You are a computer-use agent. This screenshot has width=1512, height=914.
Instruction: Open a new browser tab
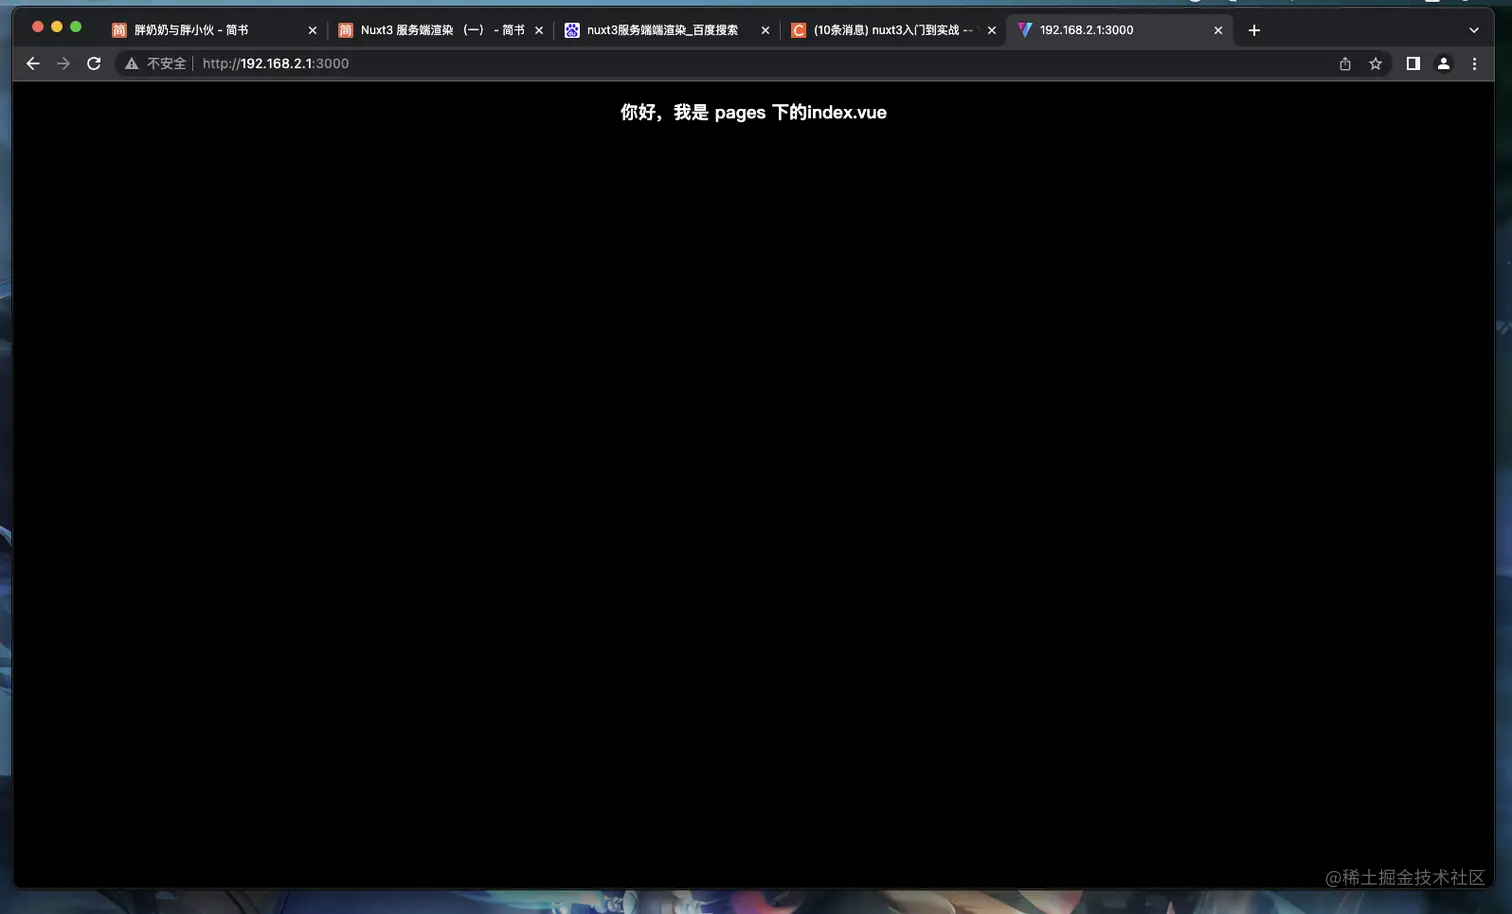point(1254,30)
